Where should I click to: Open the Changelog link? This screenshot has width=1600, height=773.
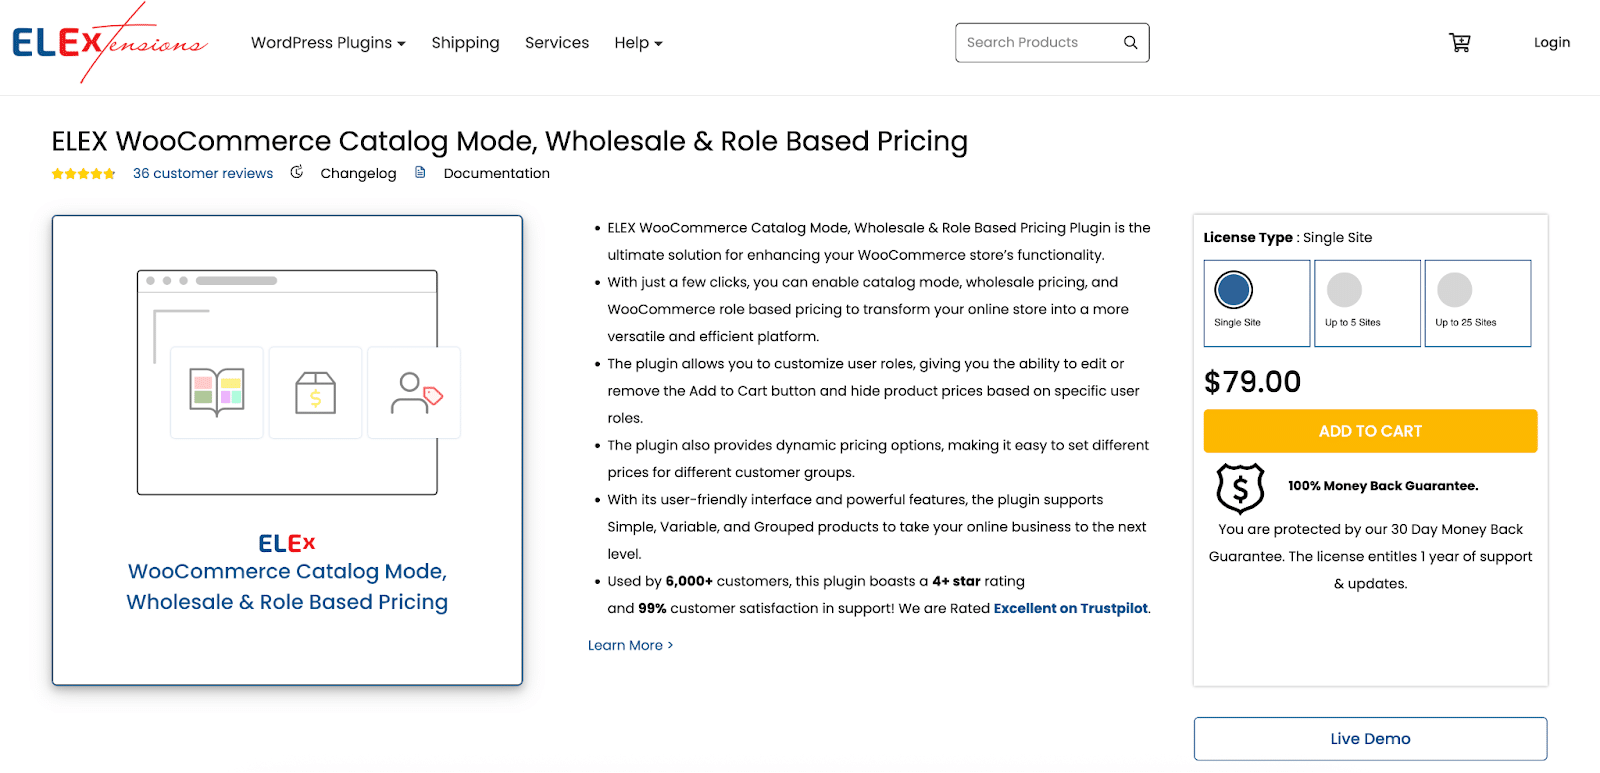tap(358, 173)
